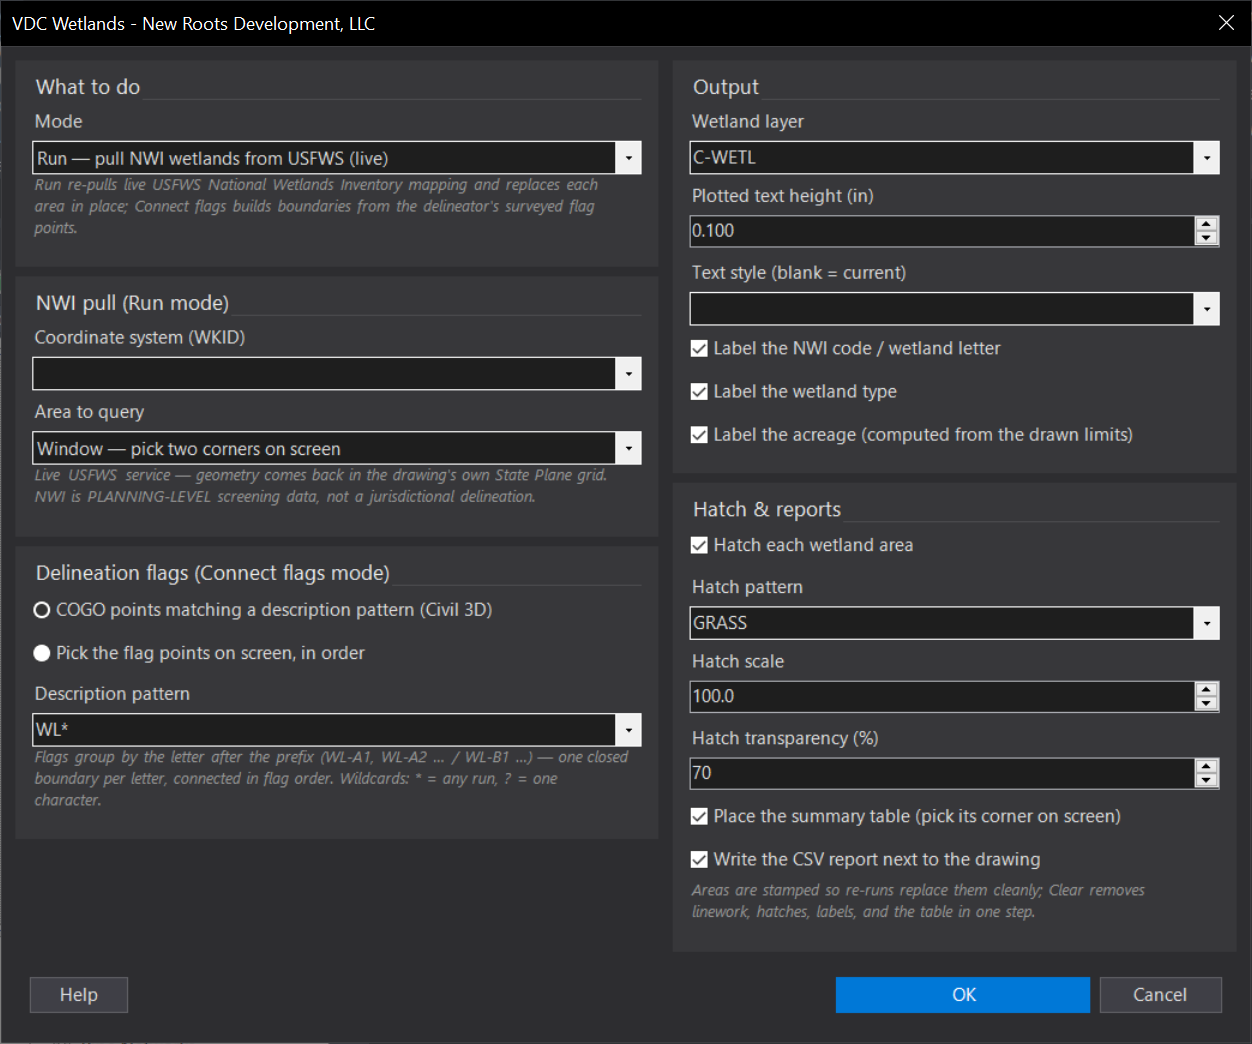Viewport: 1252px width, 1044px height.
Task: Uncheck Hatch each wetland area
Action: (802, 545)
